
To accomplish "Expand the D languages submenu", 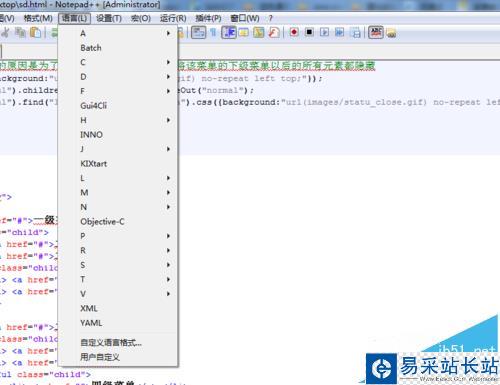I will 118,77.
